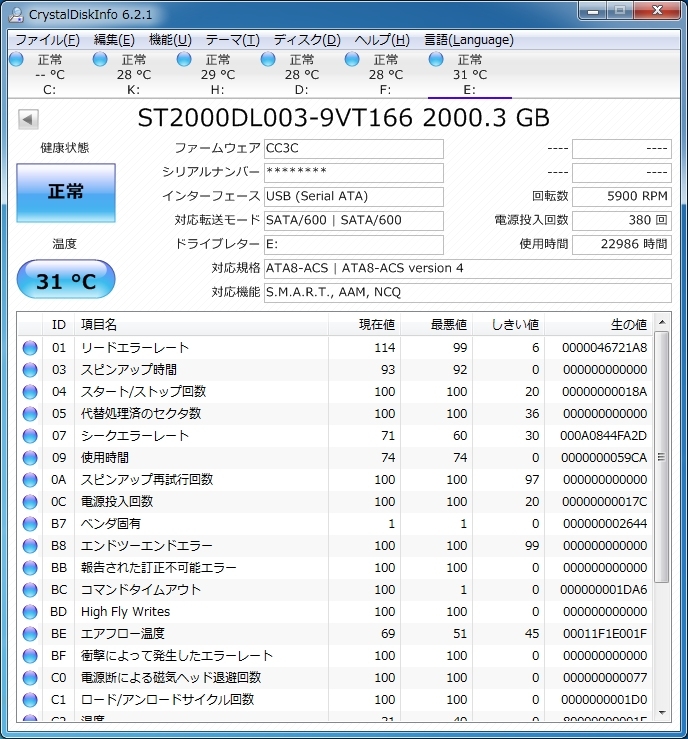Open the 言語(Language) menu
The width and height of the screenshot is (688, 739).
469,40
